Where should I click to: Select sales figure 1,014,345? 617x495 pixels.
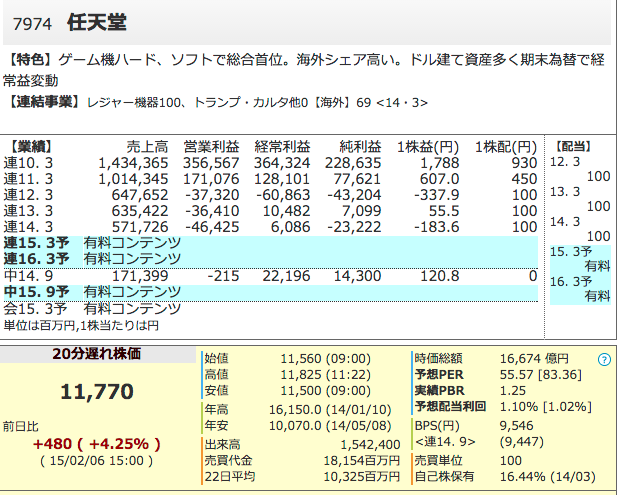133,179
